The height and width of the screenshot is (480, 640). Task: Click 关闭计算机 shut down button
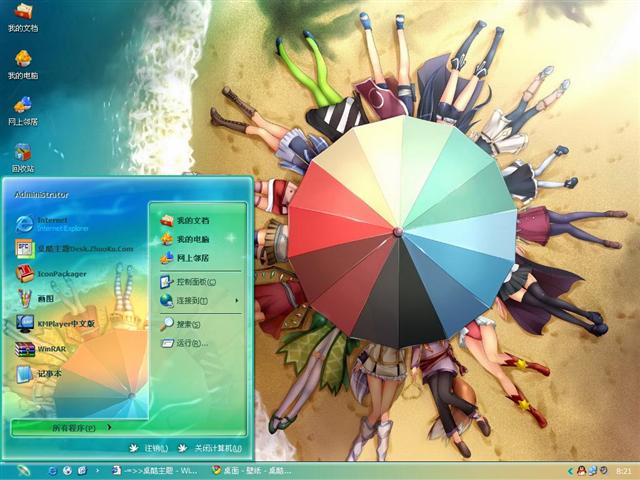point(209,448)
